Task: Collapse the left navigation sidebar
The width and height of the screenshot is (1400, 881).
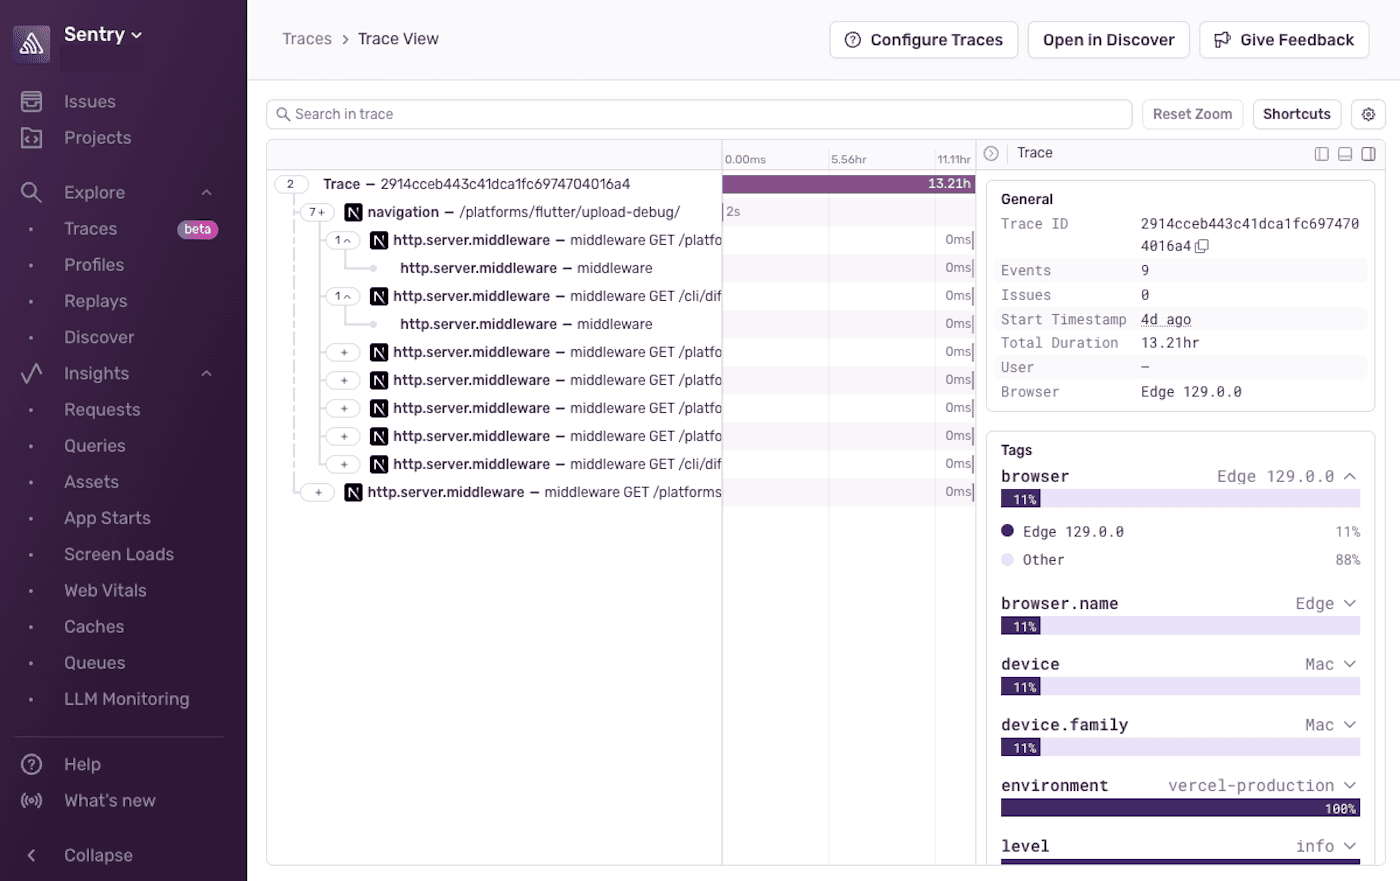Action: 30,855
